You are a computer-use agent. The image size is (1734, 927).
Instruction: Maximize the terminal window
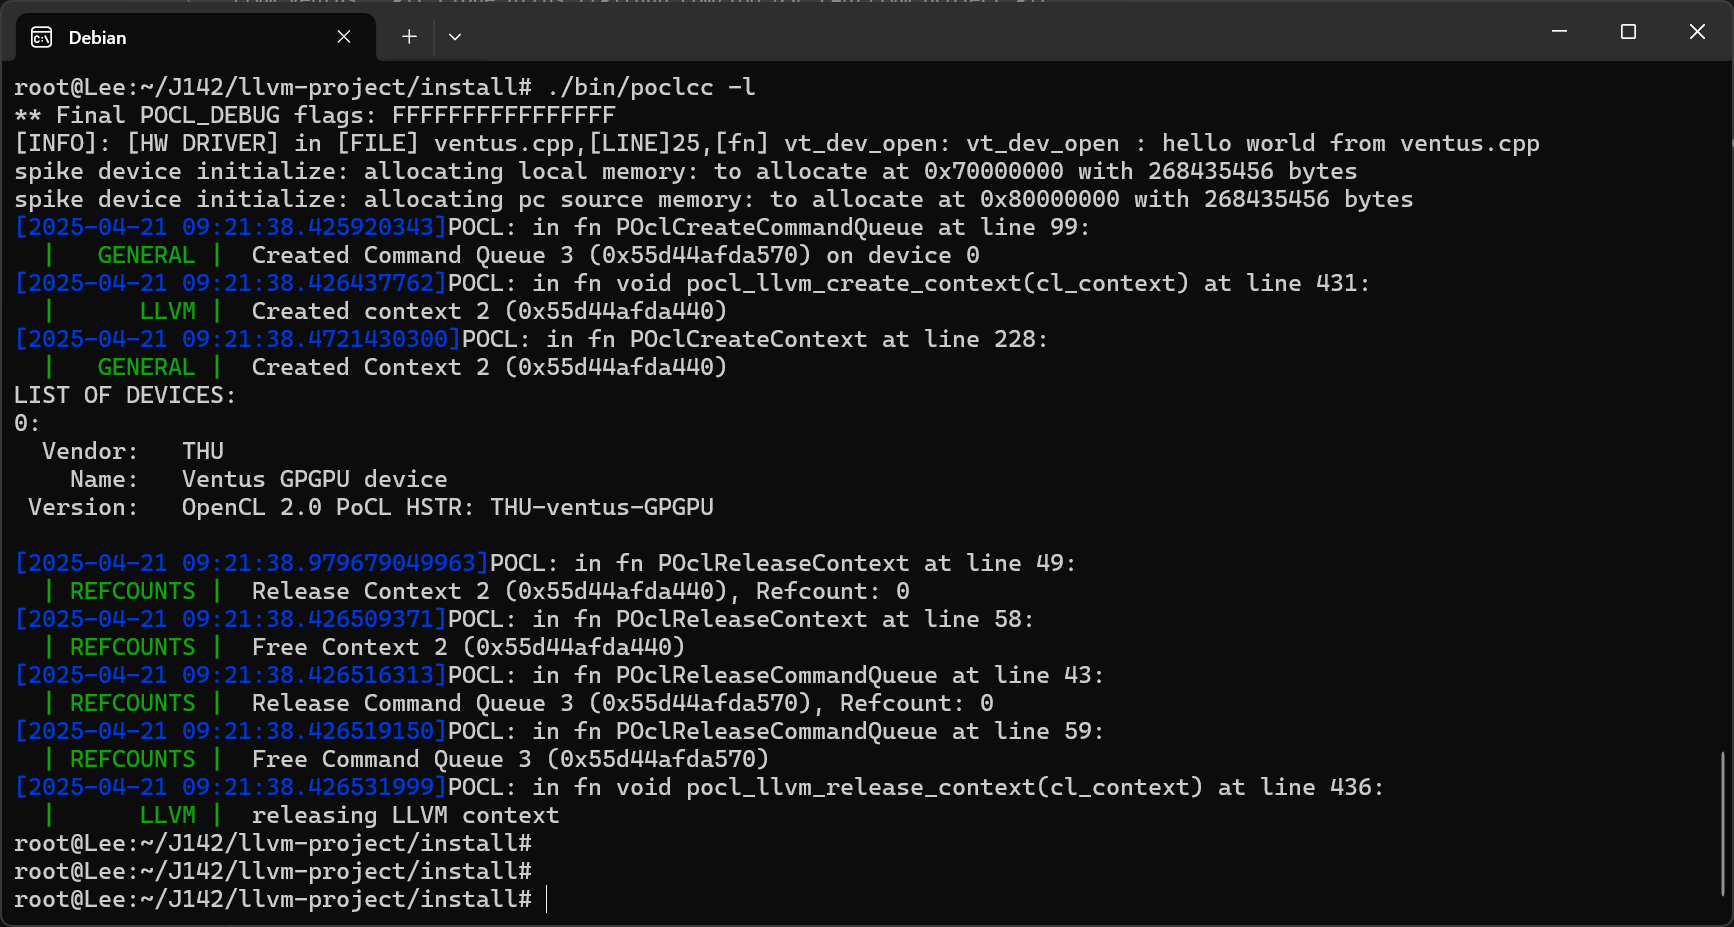coord(1628,32)
